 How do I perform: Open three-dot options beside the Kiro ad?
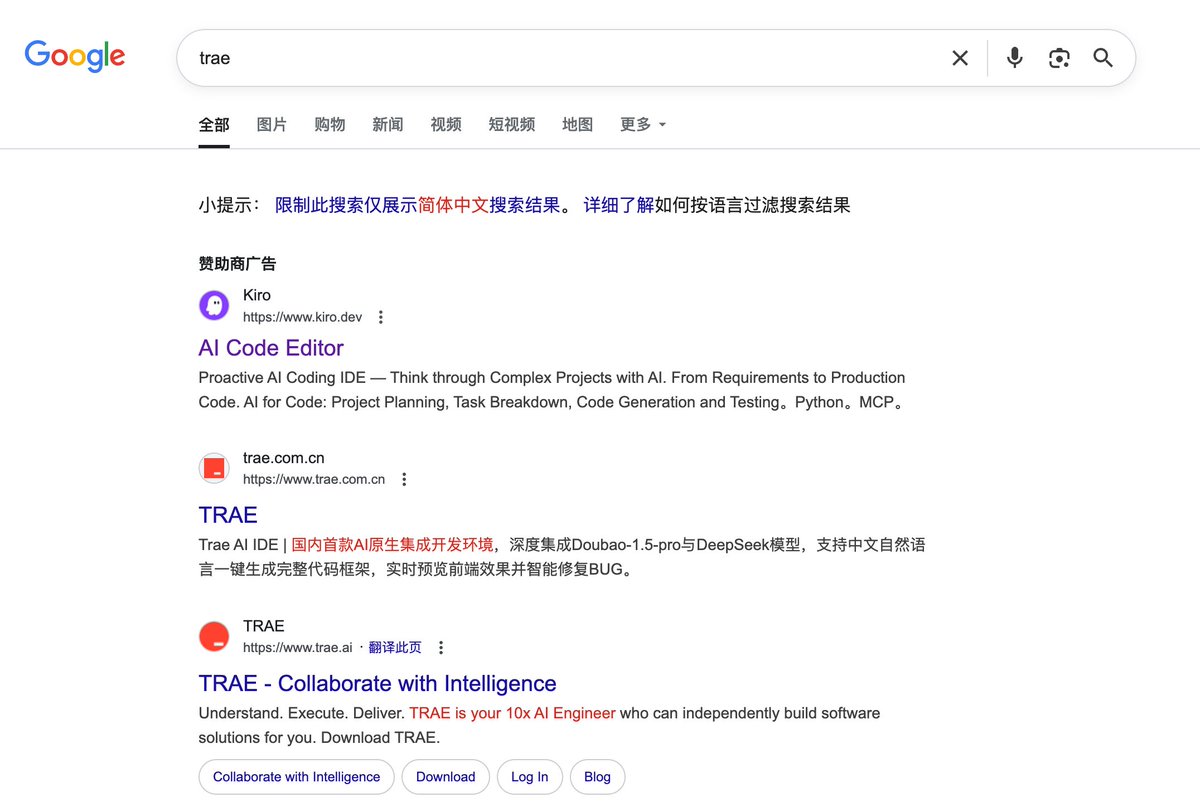[381, 316]
